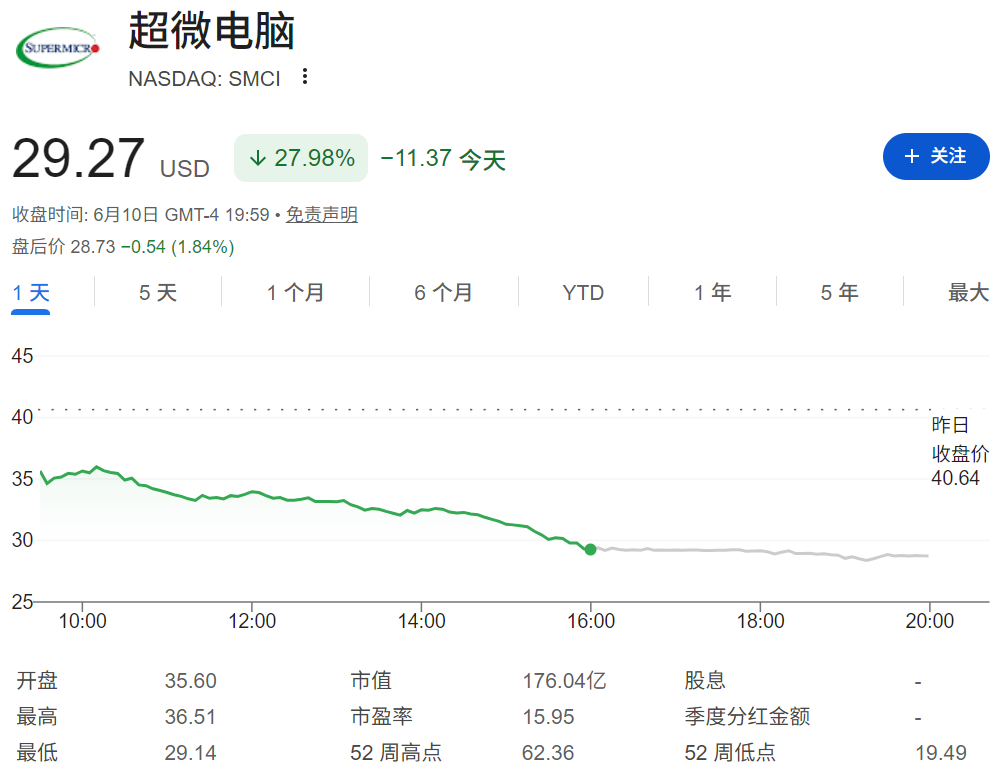Screen dimensions: 1007x770
Task: Click the 昨日收盘价 40.64 label
Action: pyautogui.click(x=959, y=451)
